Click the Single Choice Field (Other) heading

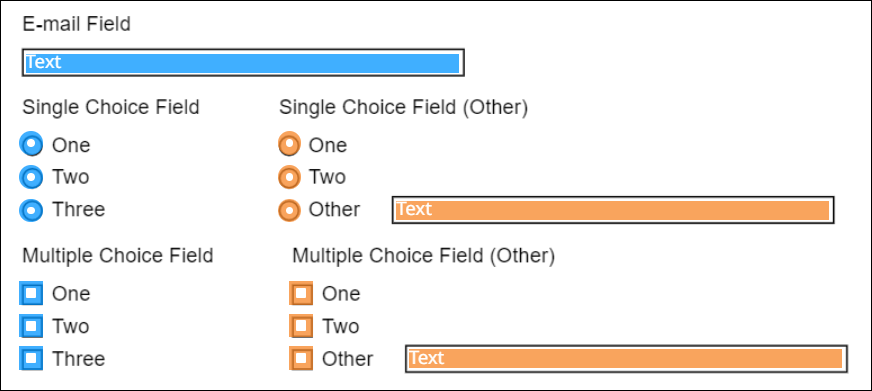click(403, 107)
